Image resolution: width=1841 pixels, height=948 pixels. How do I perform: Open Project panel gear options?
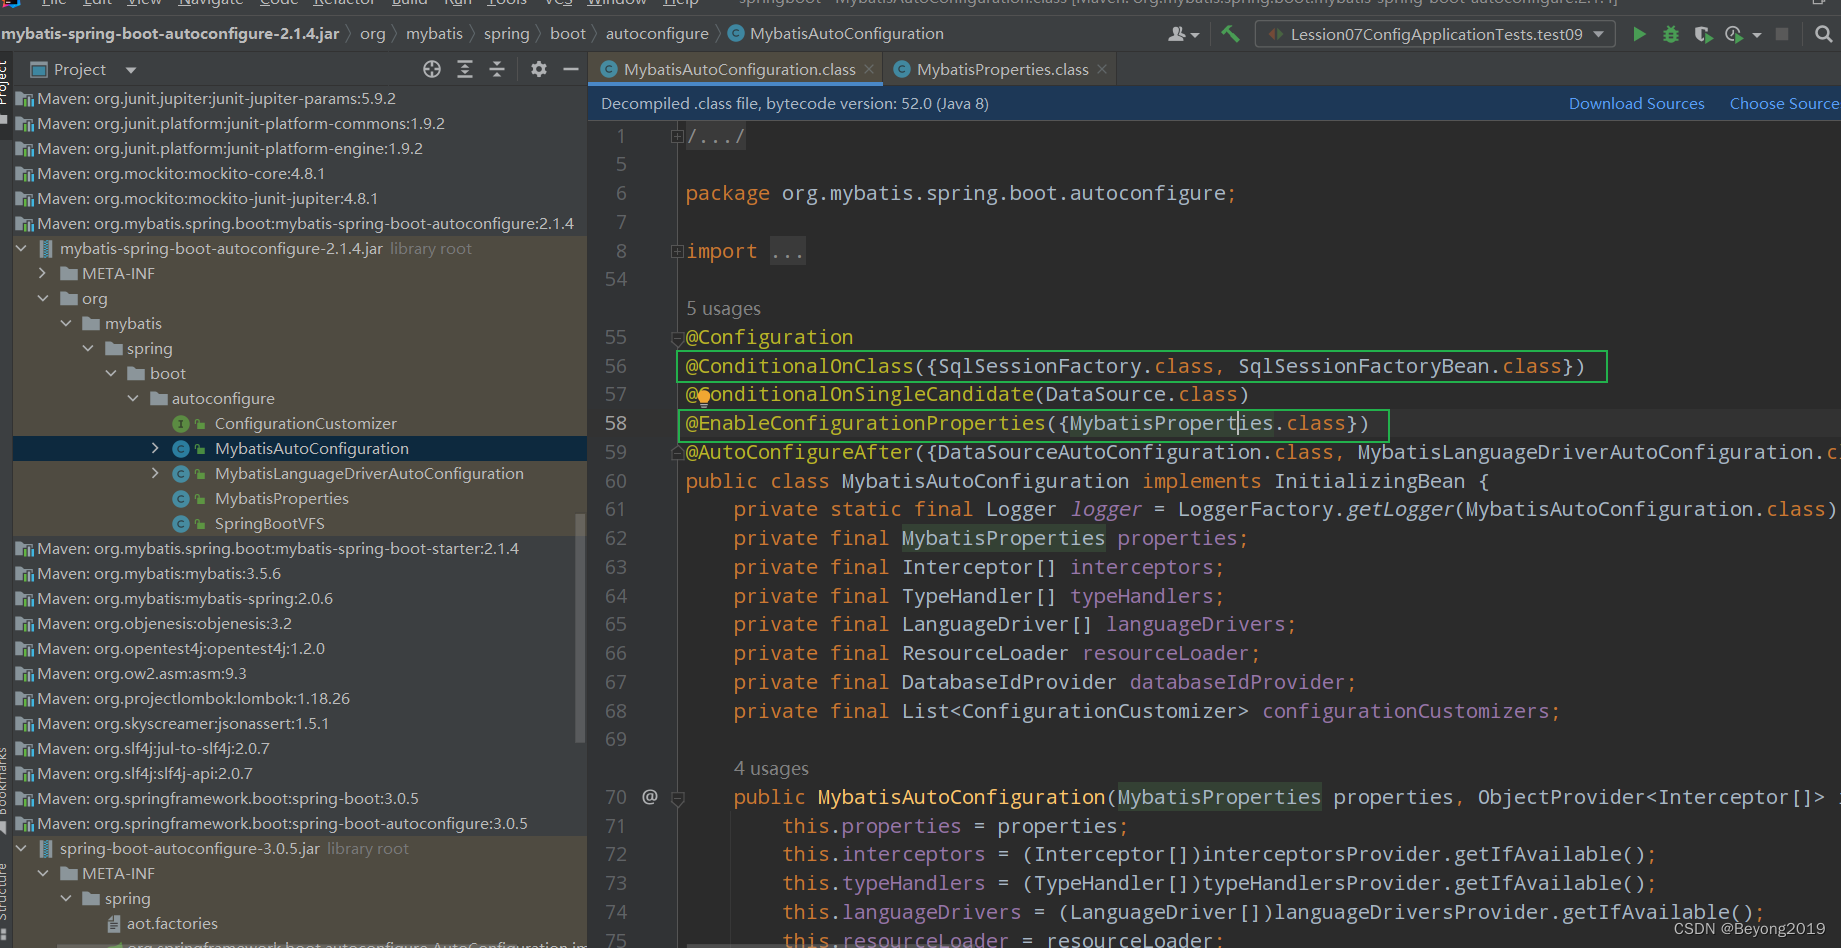pyautogui.click(x=539, y=69)
